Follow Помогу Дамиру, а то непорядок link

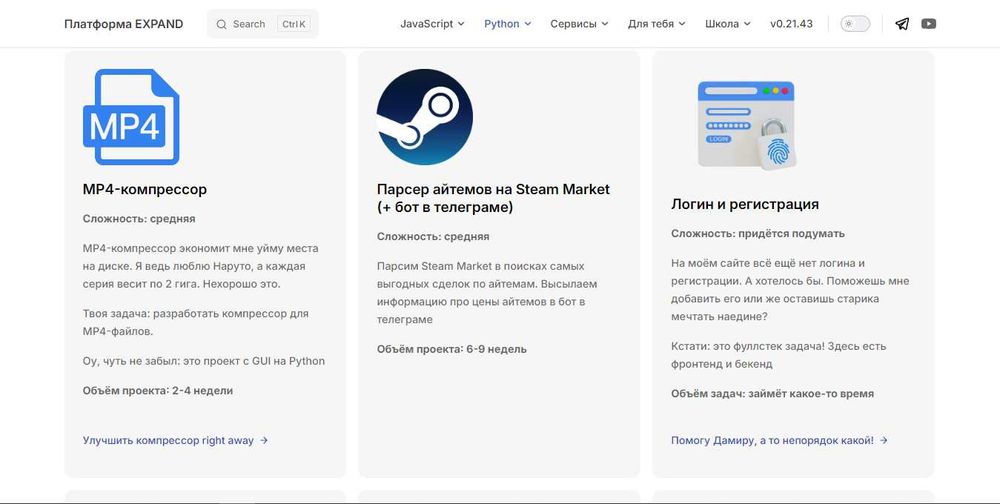[779, 440]
